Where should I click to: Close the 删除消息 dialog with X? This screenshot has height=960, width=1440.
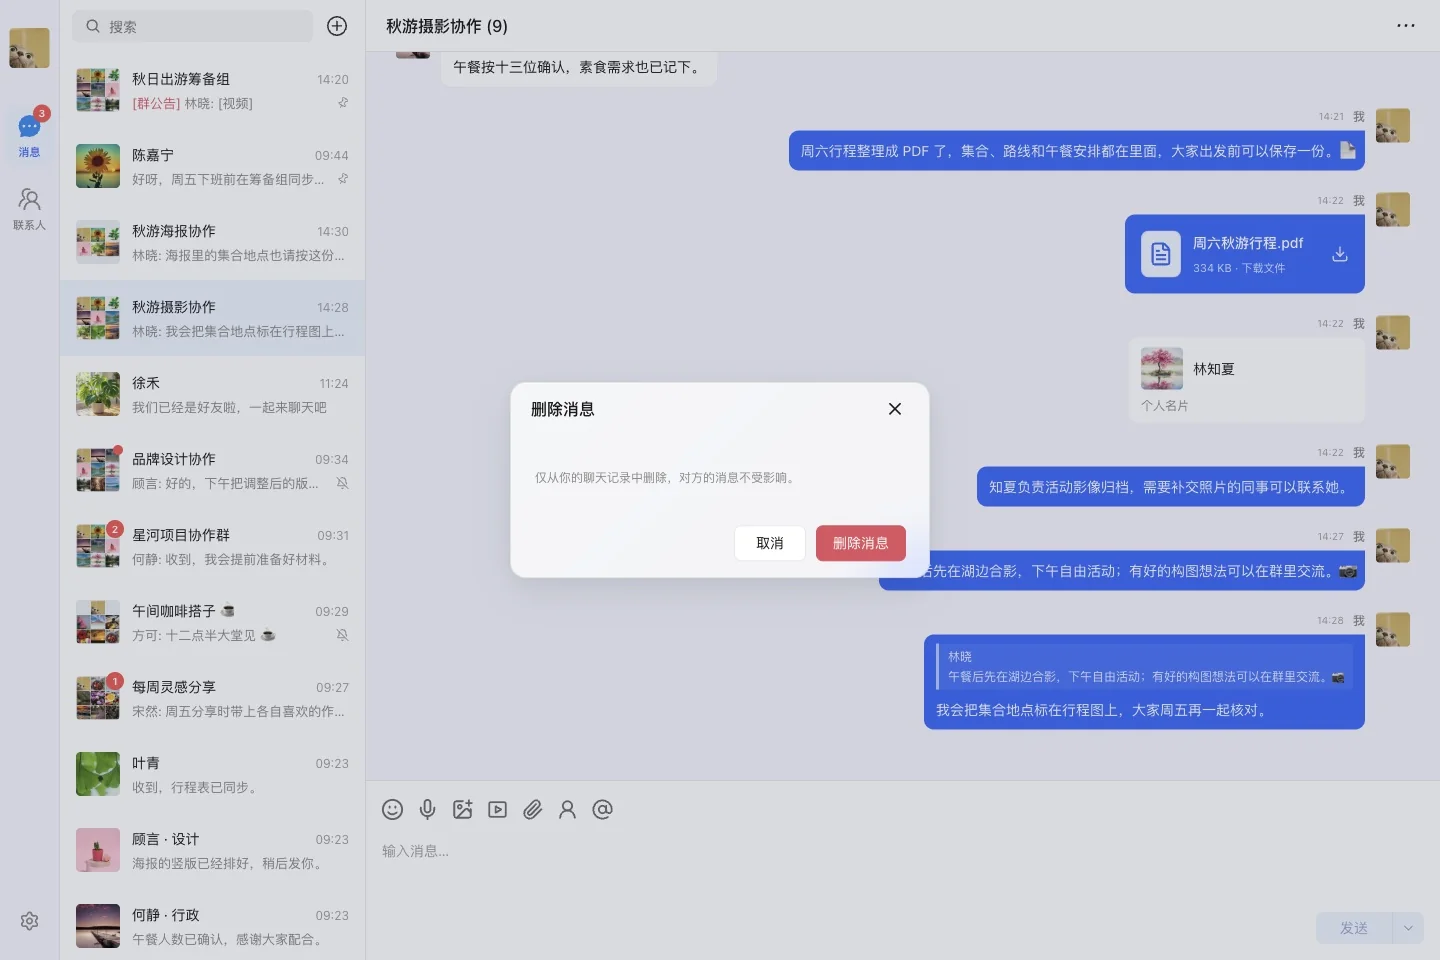coord(895,409)
